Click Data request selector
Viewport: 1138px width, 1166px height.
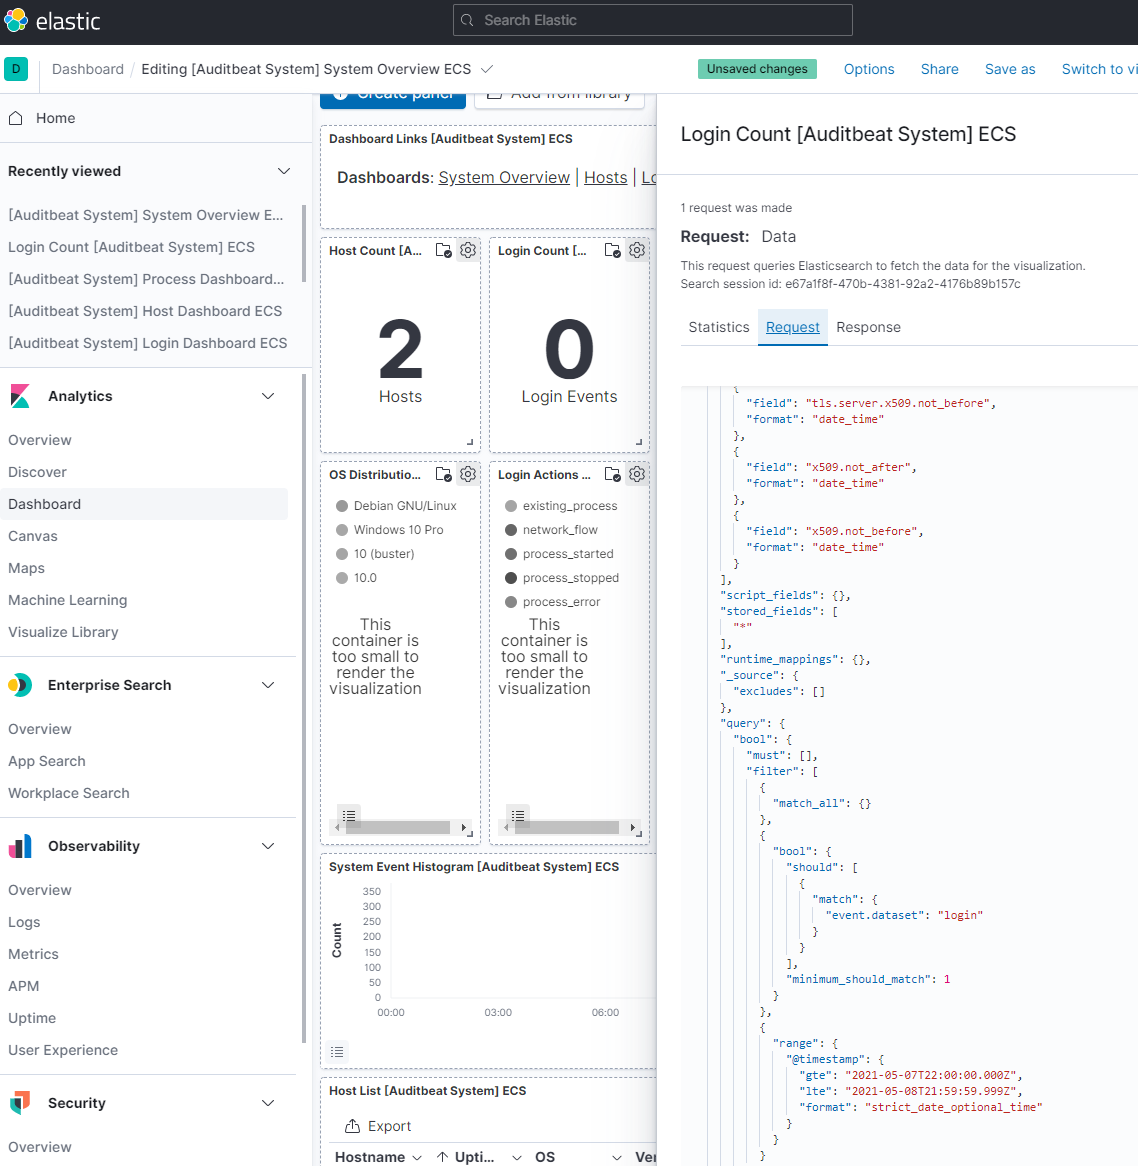(x=779, y=236)
